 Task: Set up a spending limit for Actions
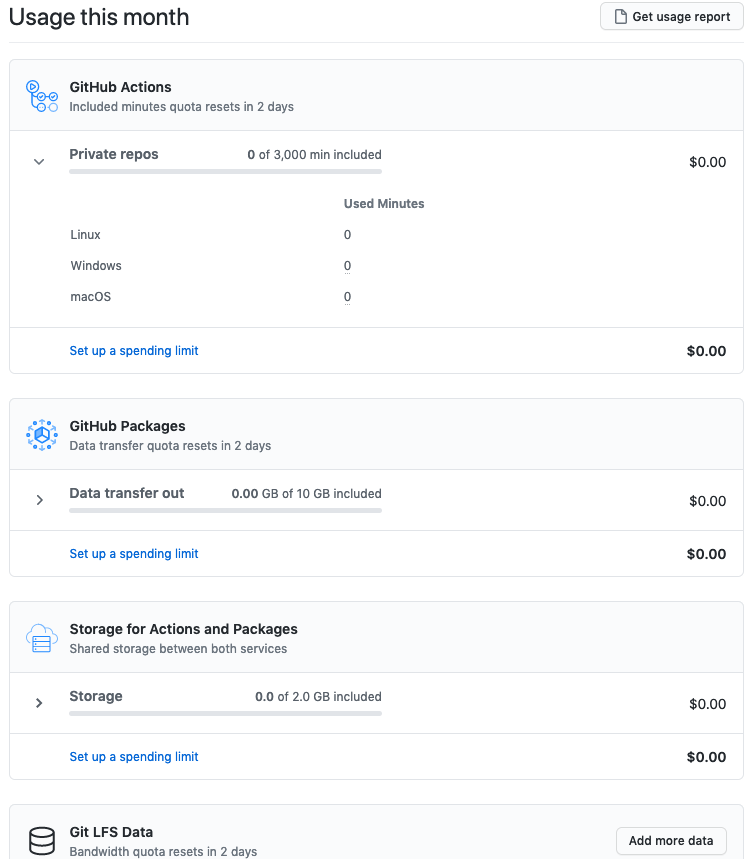click(134, 351)
